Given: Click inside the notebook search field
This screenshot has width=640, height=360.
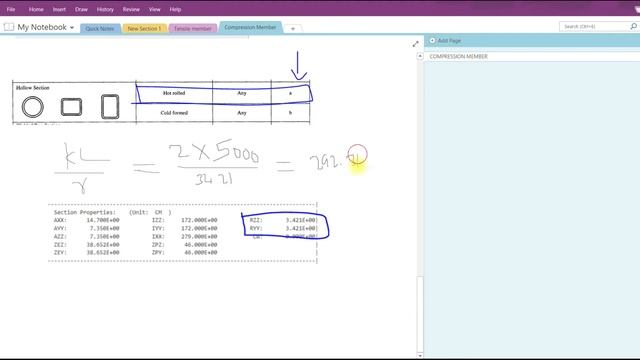Looking at the screenshot, I should point(594,27).
